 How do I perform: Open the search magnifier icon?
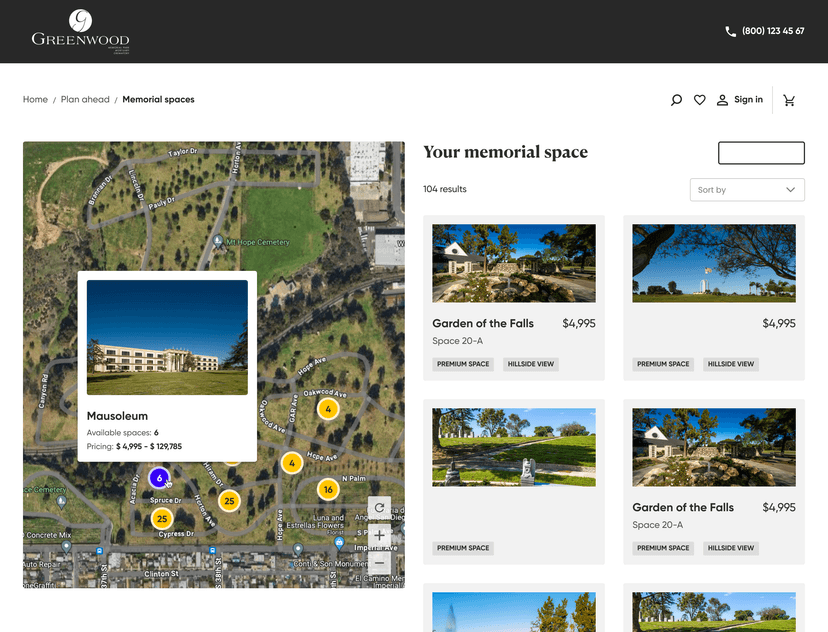[x=676, y=100]
